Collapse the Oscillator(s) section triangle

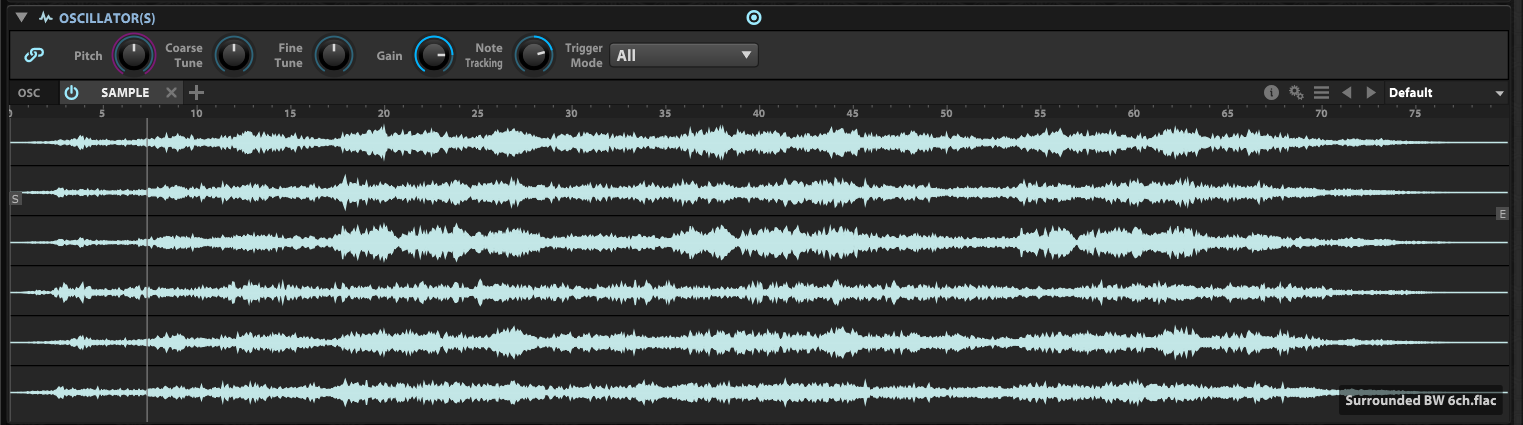22,18
